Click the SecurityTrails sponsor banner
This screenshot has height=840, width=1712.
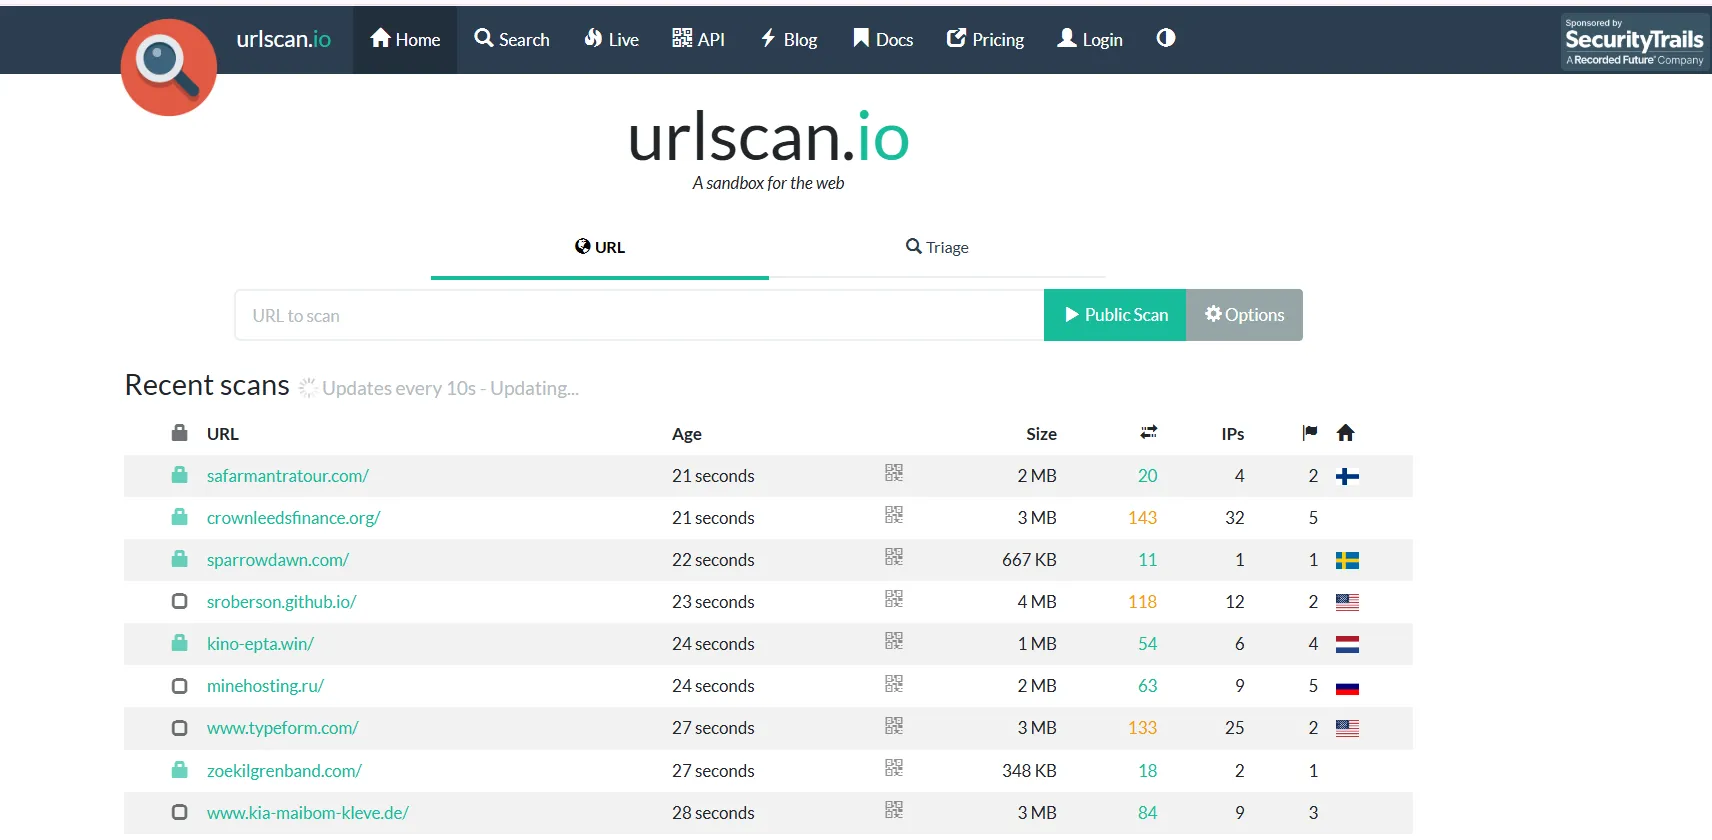[x=1634, y=42]
